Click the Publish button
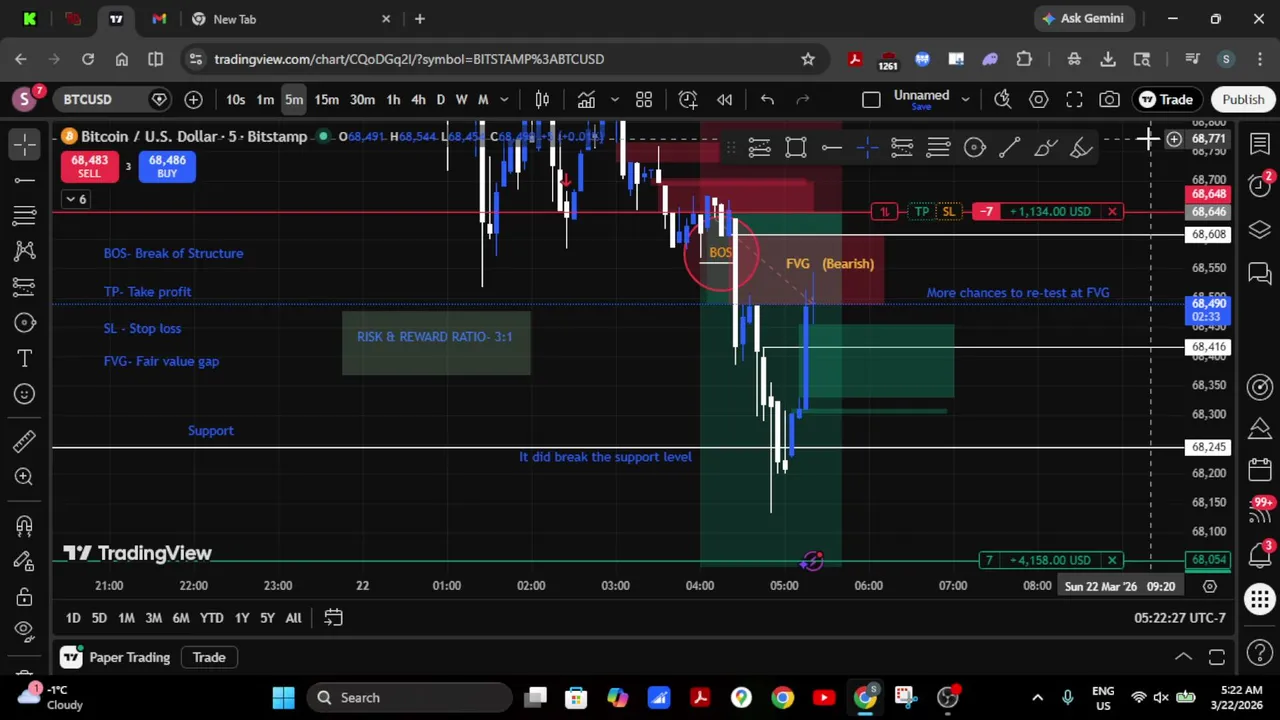 point(1243,99)
